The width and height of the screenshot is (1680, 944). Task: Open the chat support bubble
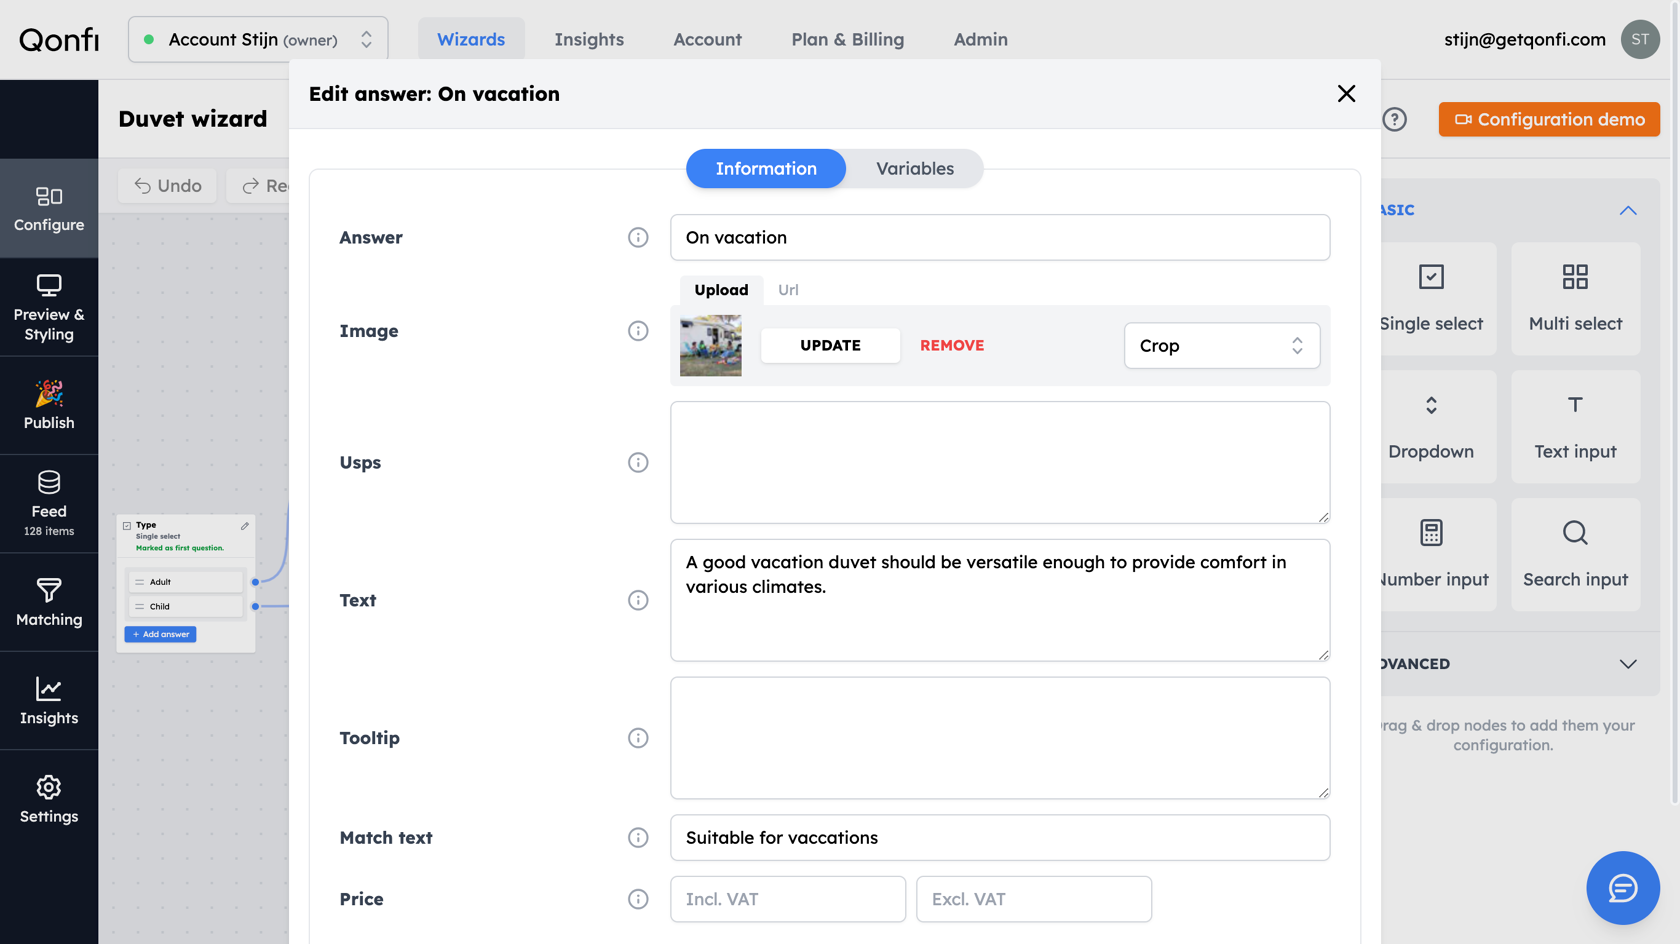[1622, 888]
